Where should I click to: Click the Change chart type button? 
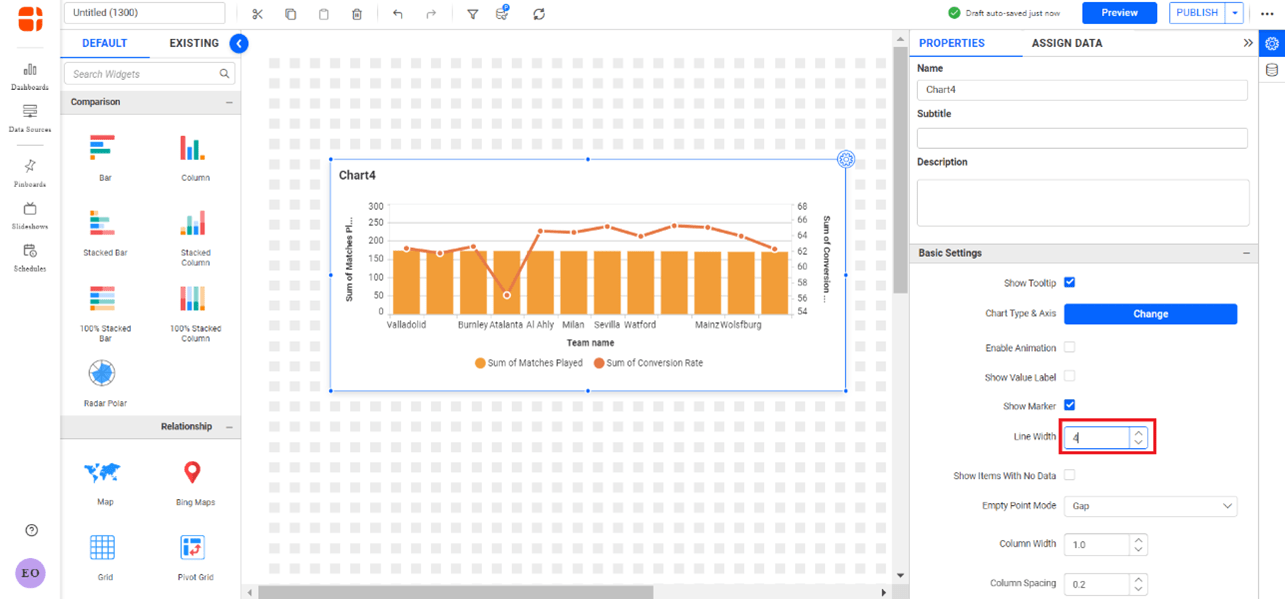[1150, 314]
